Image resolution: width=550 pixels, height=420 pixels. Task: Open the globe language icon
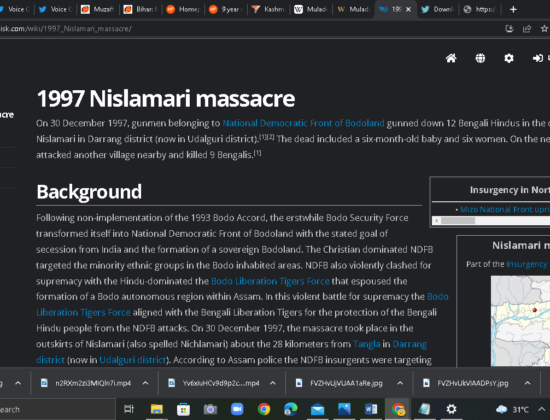(480, 58)
